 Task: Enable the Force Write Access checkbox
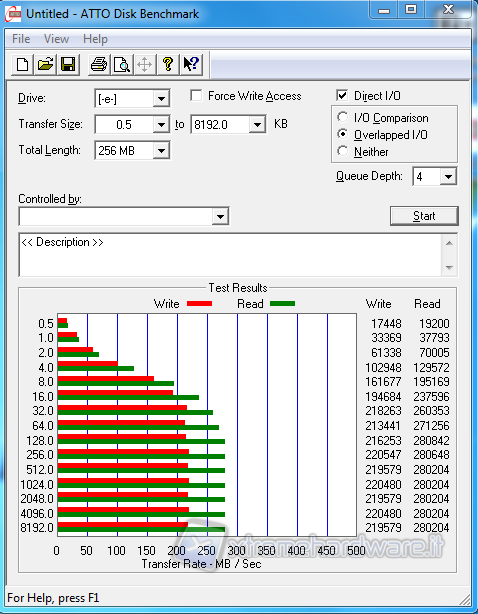tap(196, 96)
